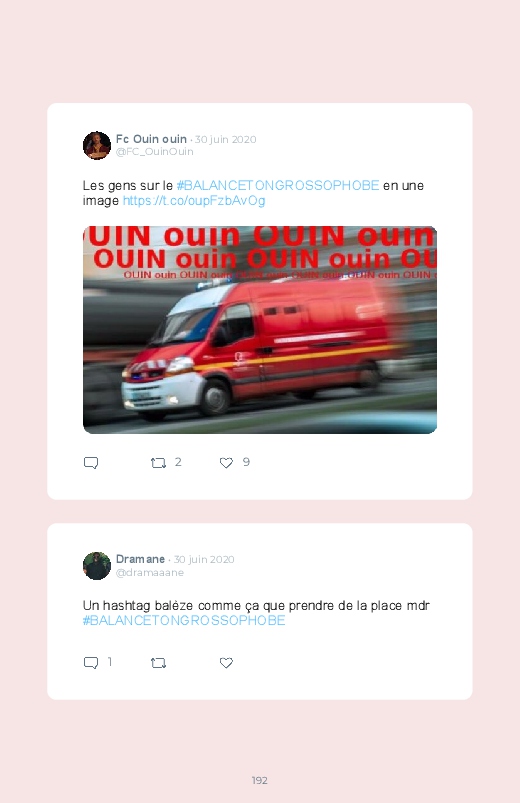Viewport: 520px width, 803px height.
Task: Follow the https://t.co/oupFzbAvOg link
Action: click(194, 201)
